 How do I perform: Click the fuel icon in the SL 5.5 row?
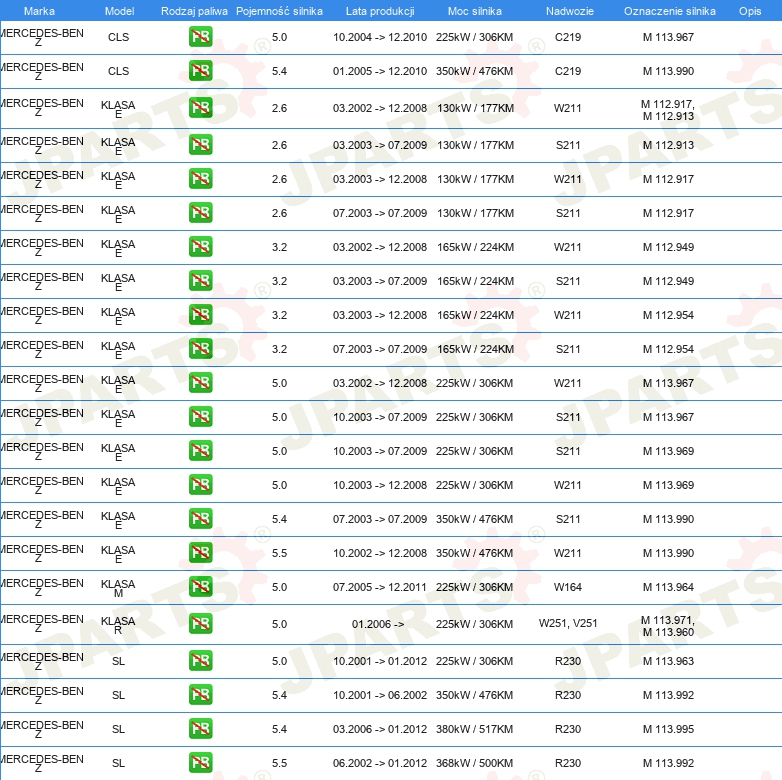[x=200, y=763]
